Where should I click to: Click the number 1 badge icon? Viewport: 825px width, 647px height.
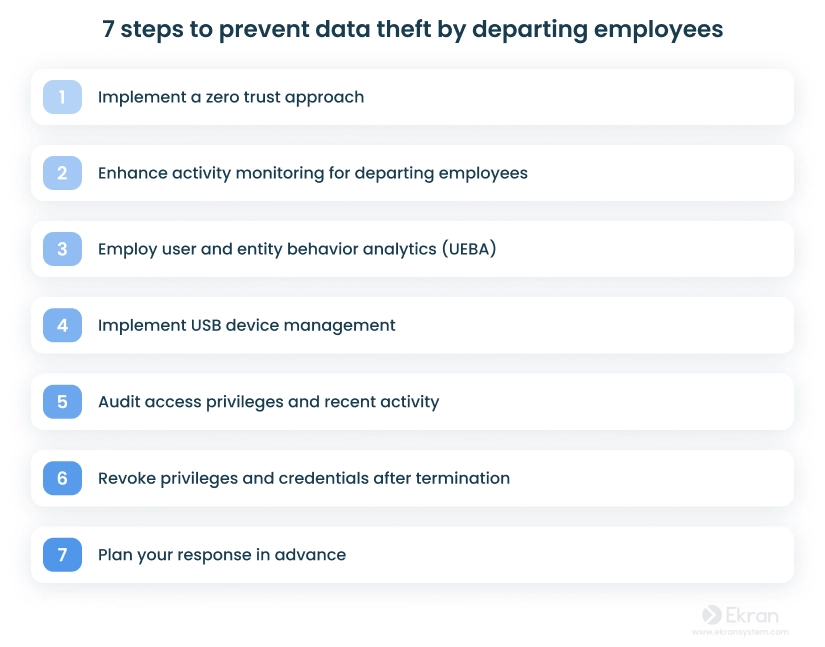point(62,97)
